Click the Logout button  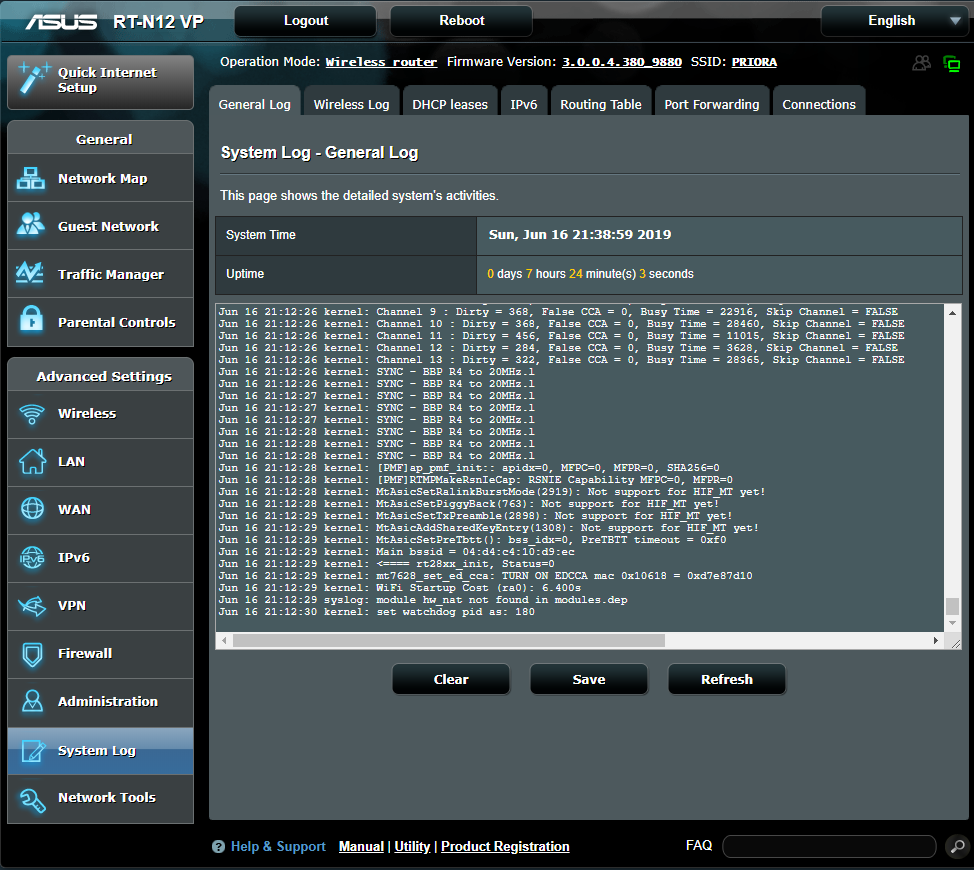(306, 20)
